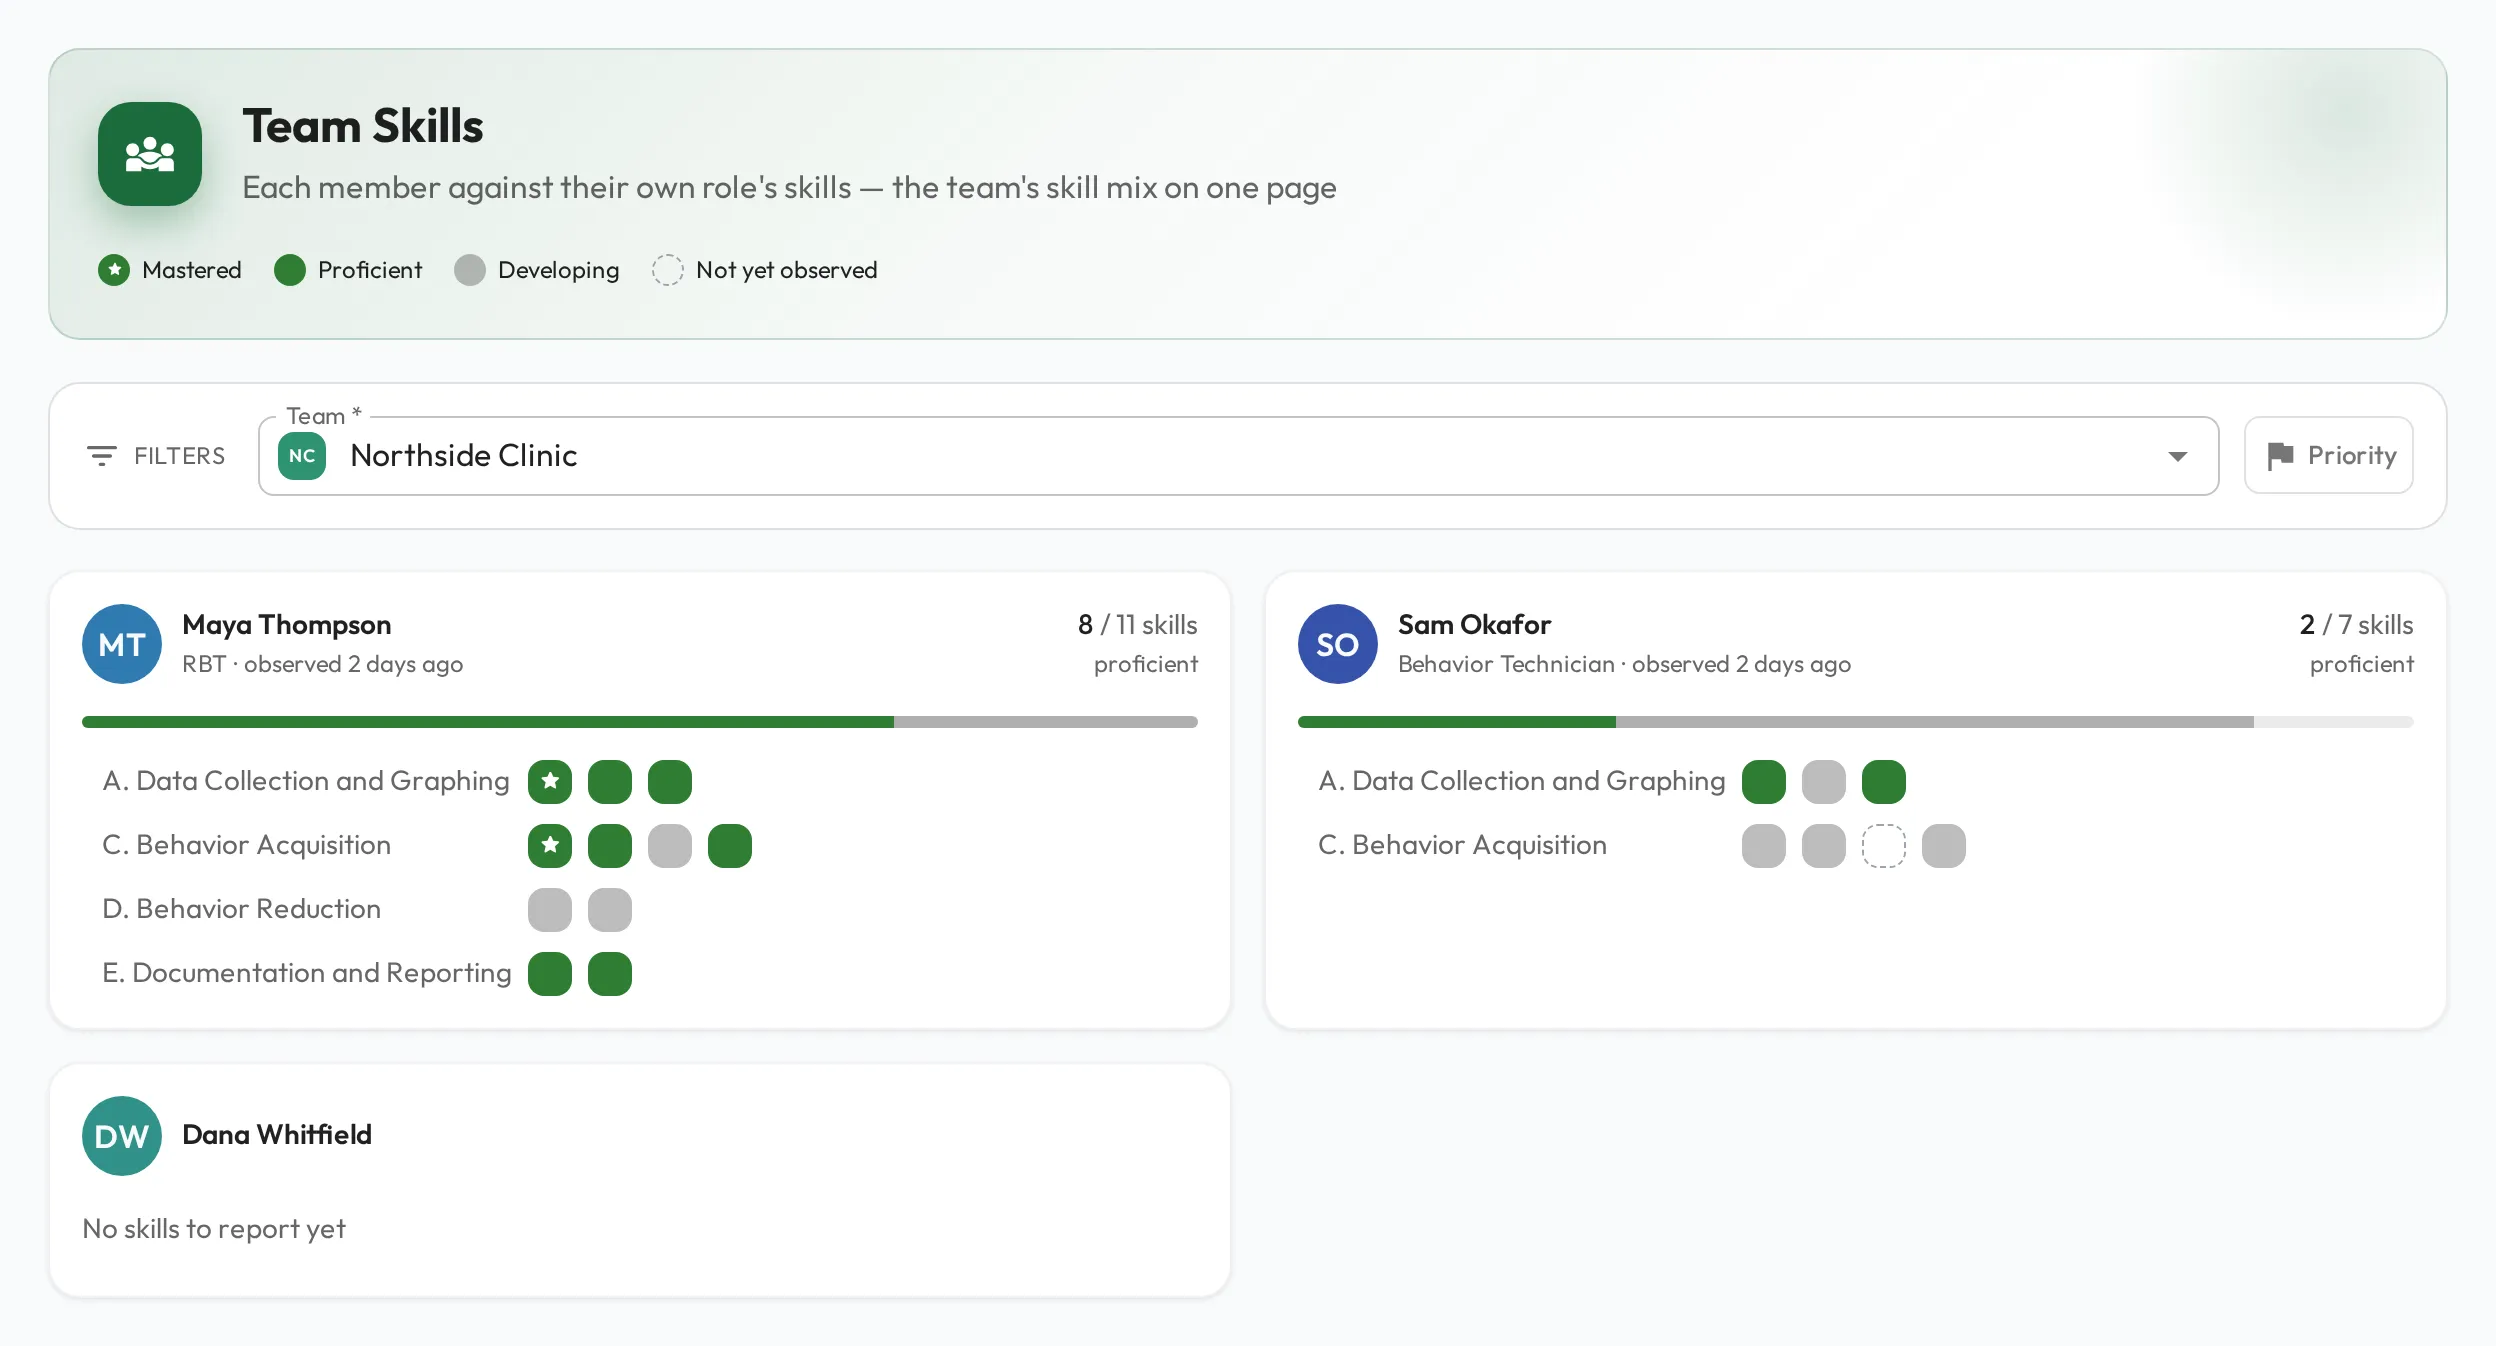Click the Filters icon

[102, 456]
